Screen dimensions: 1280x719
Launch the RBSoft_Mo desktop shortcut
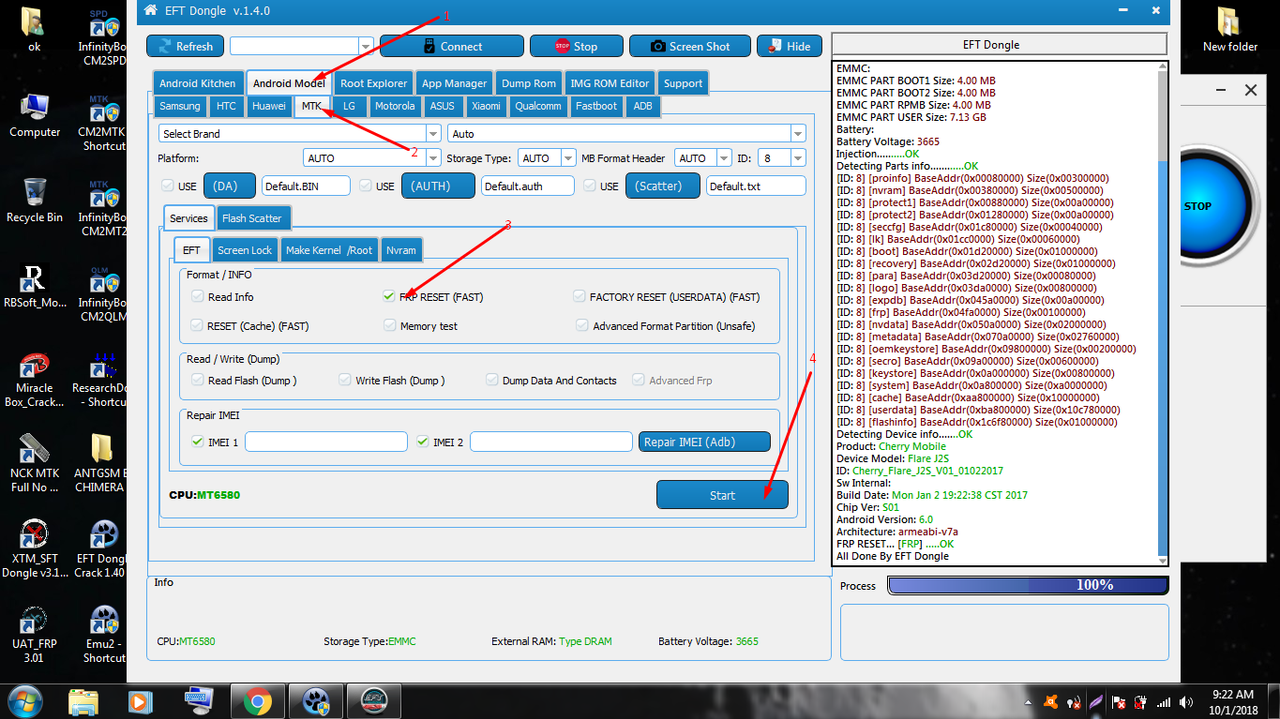coord(34,285)
